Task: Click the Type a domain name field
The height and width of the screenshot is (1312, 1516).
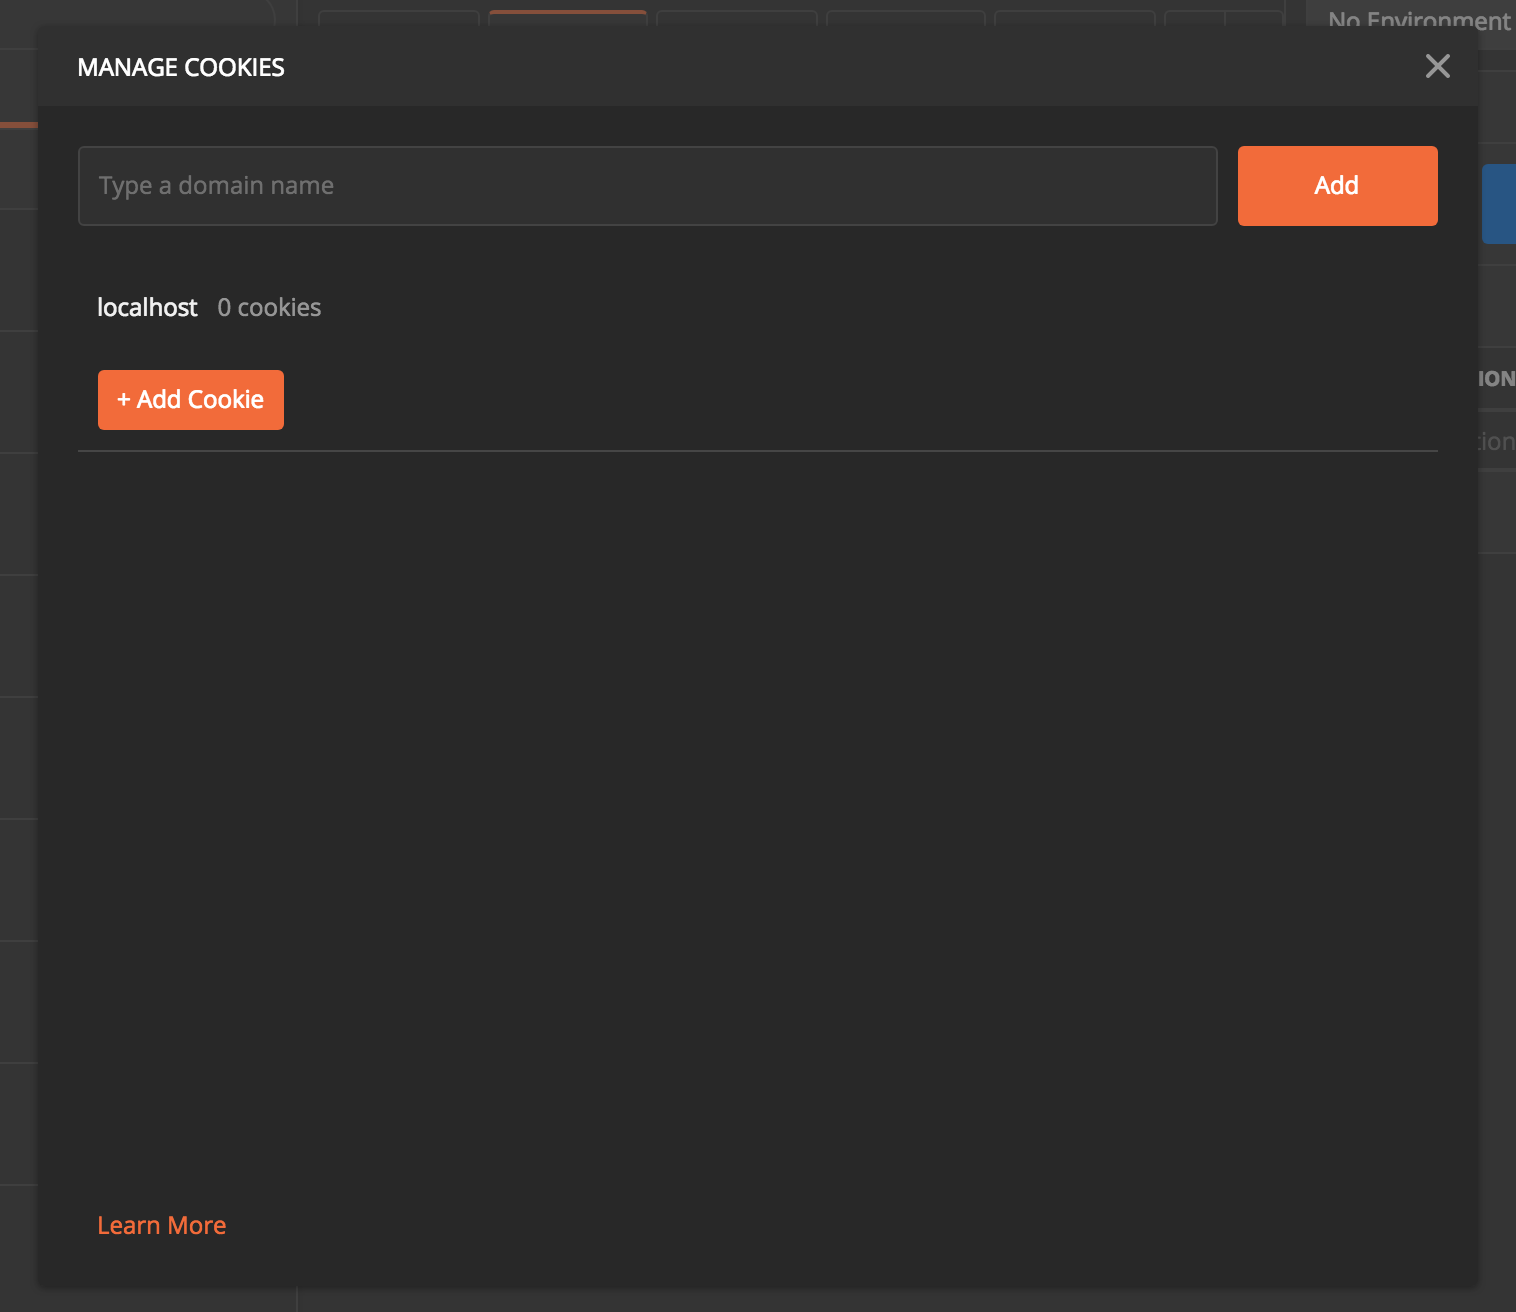Action: click(x=647, y=185)
